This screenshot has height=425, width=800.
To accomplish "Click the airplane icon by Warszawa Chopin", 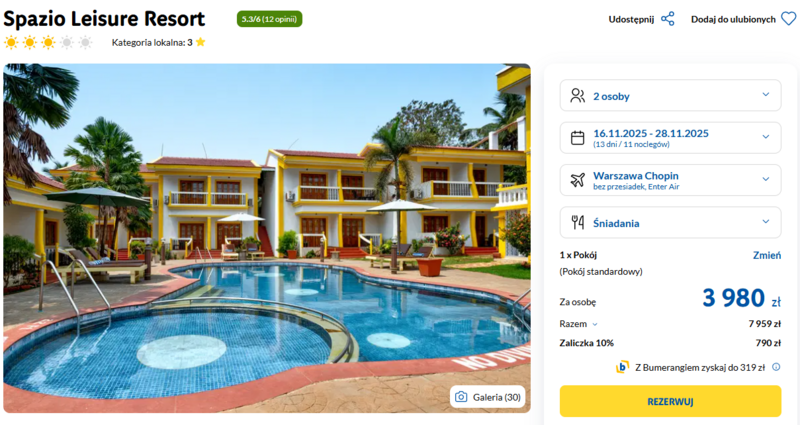I will click(578, 180).
